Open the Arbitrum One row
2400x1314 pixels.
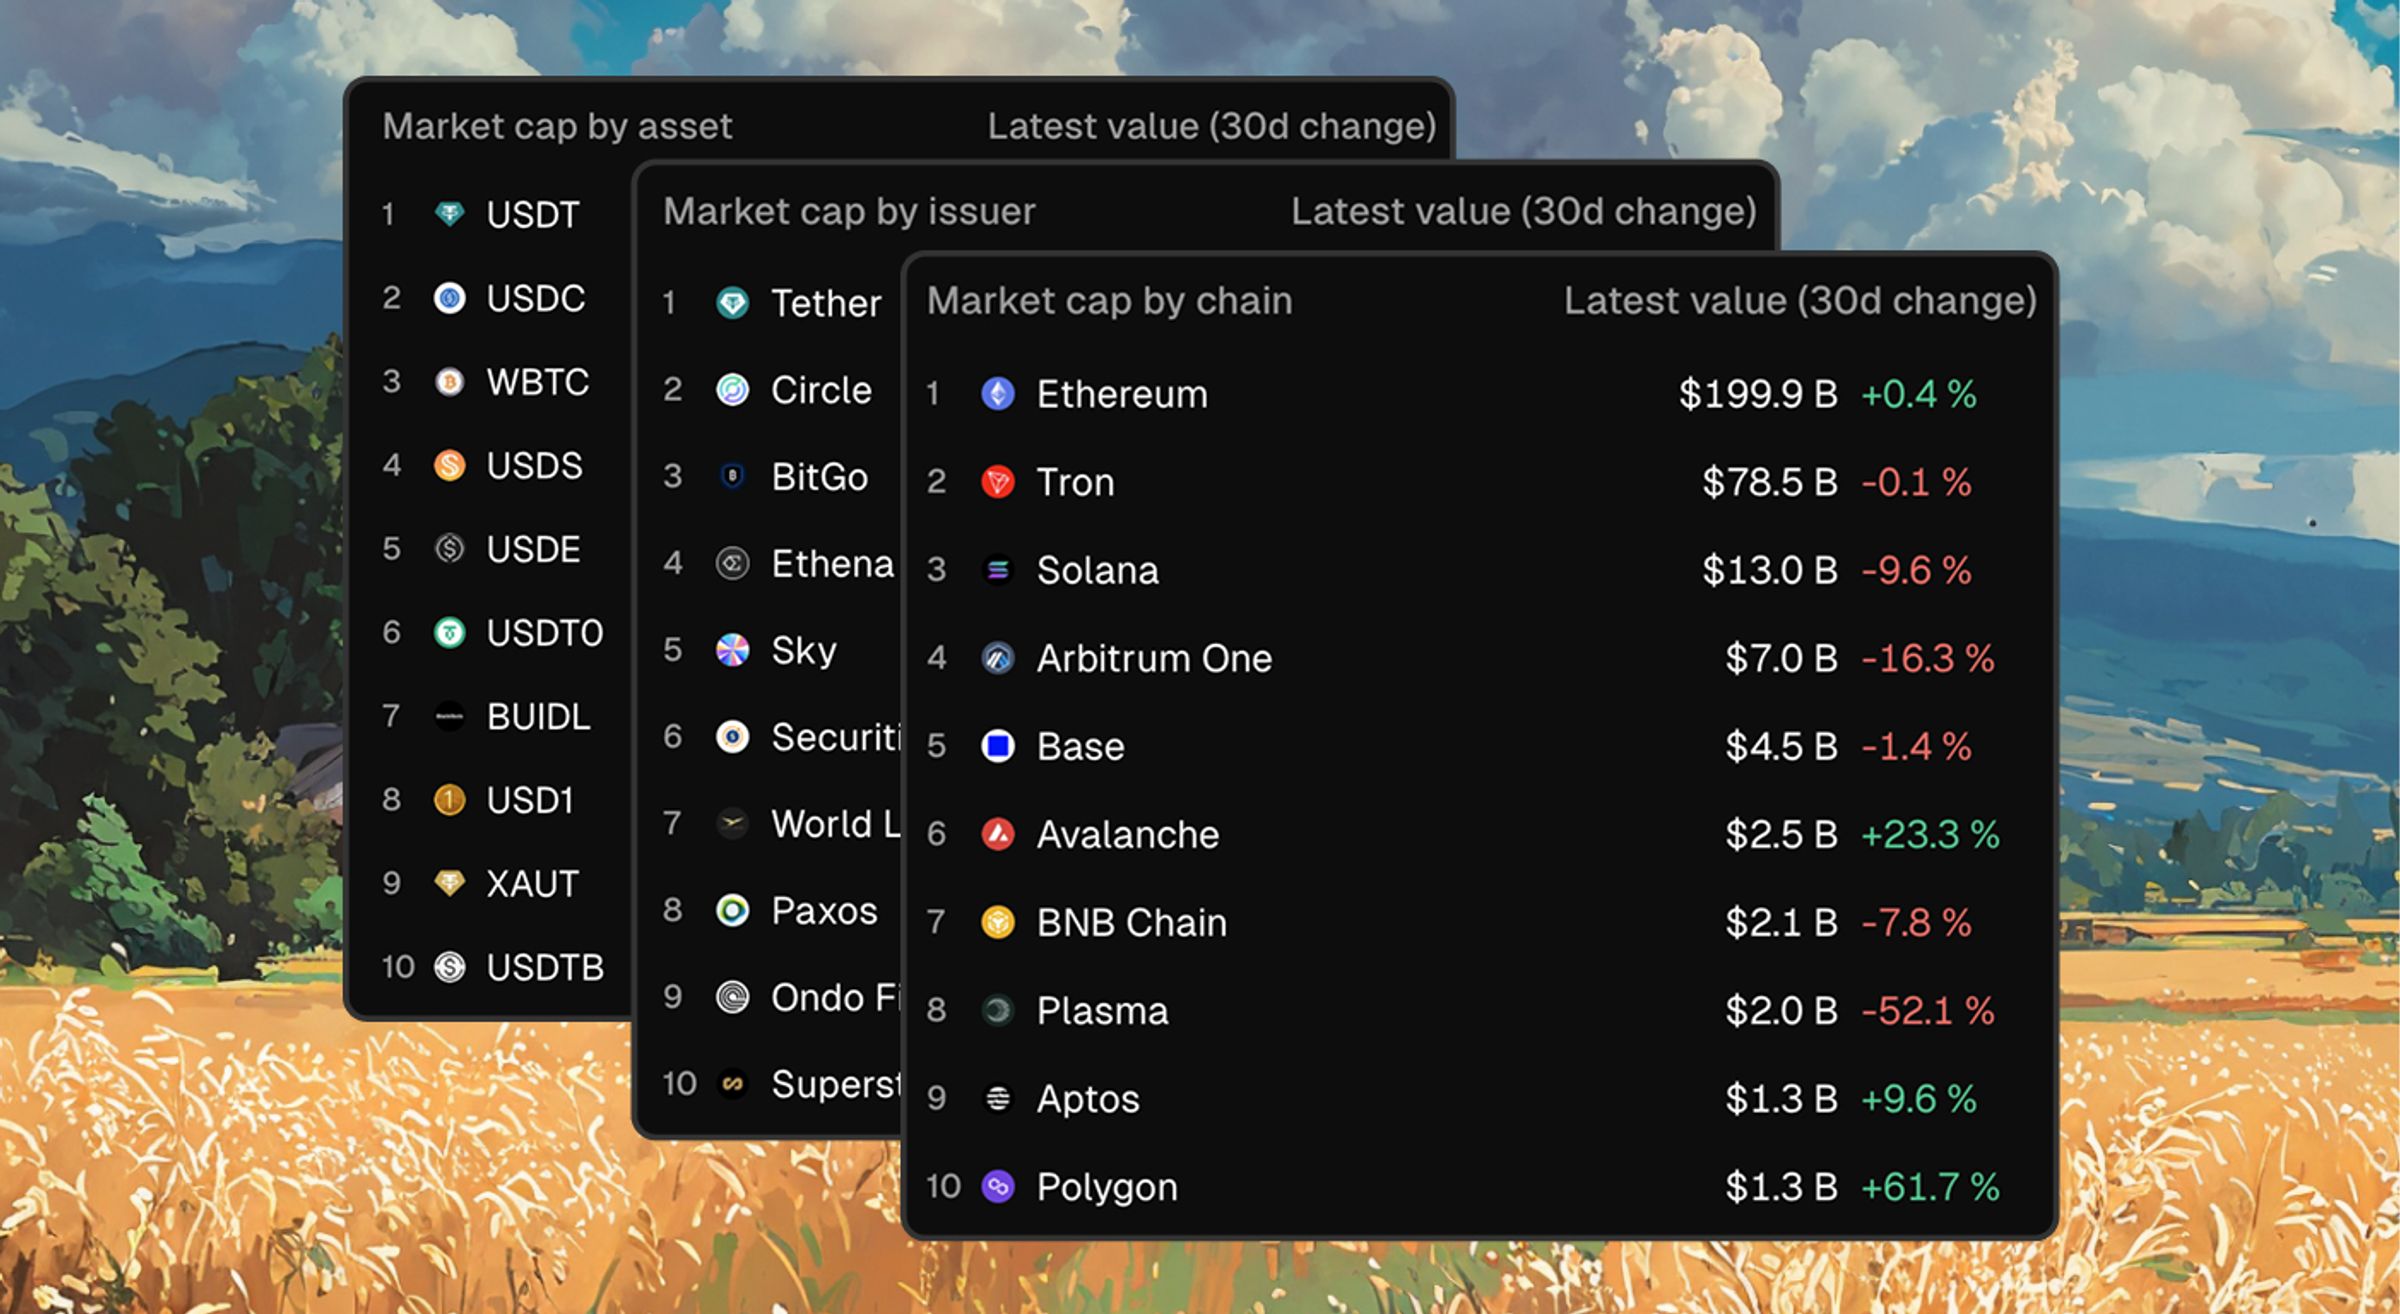pos(1478,658)
